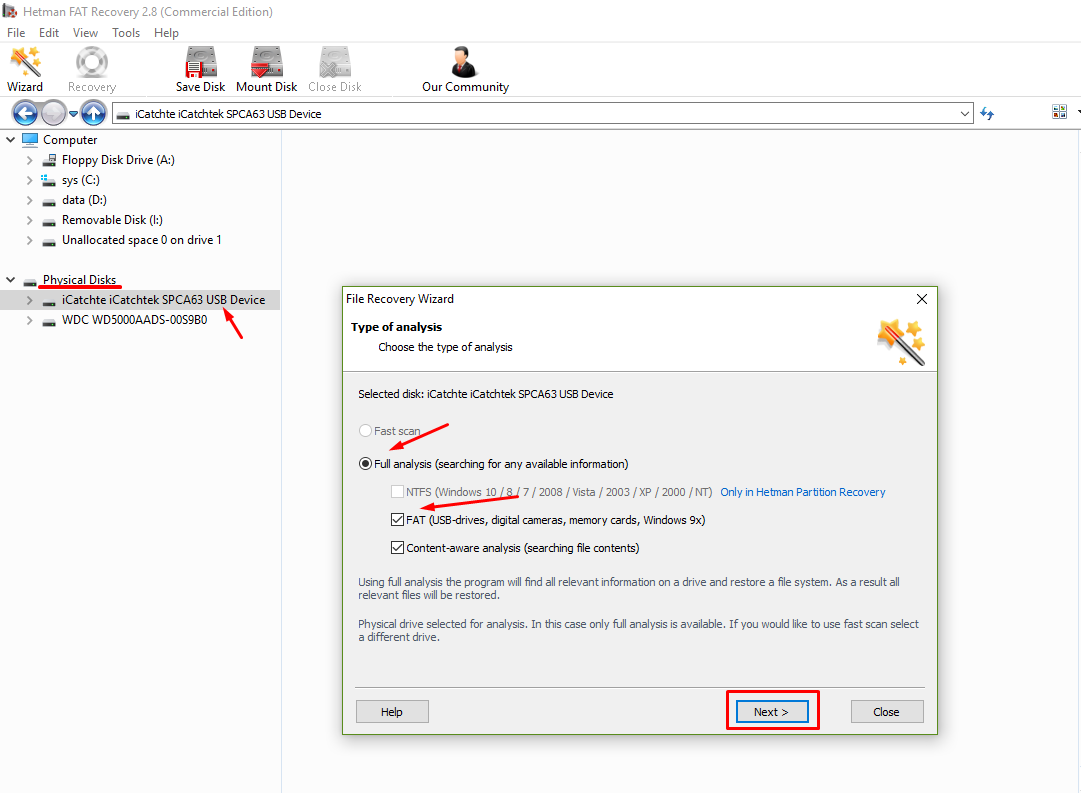1081x793 pixels.
Task: Collapse the Physical Disks tree node
Action: [11, 280]
